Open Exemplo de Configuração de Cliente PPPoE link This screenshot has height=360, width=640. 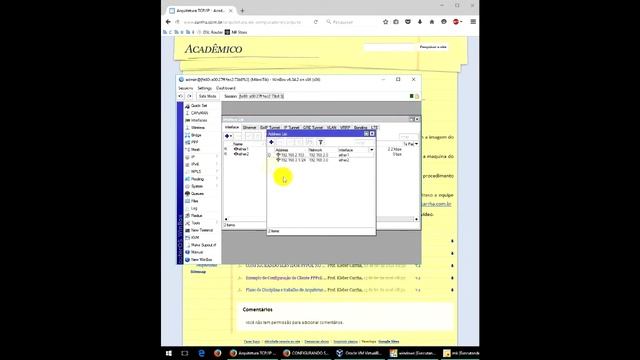coord(285,278)
